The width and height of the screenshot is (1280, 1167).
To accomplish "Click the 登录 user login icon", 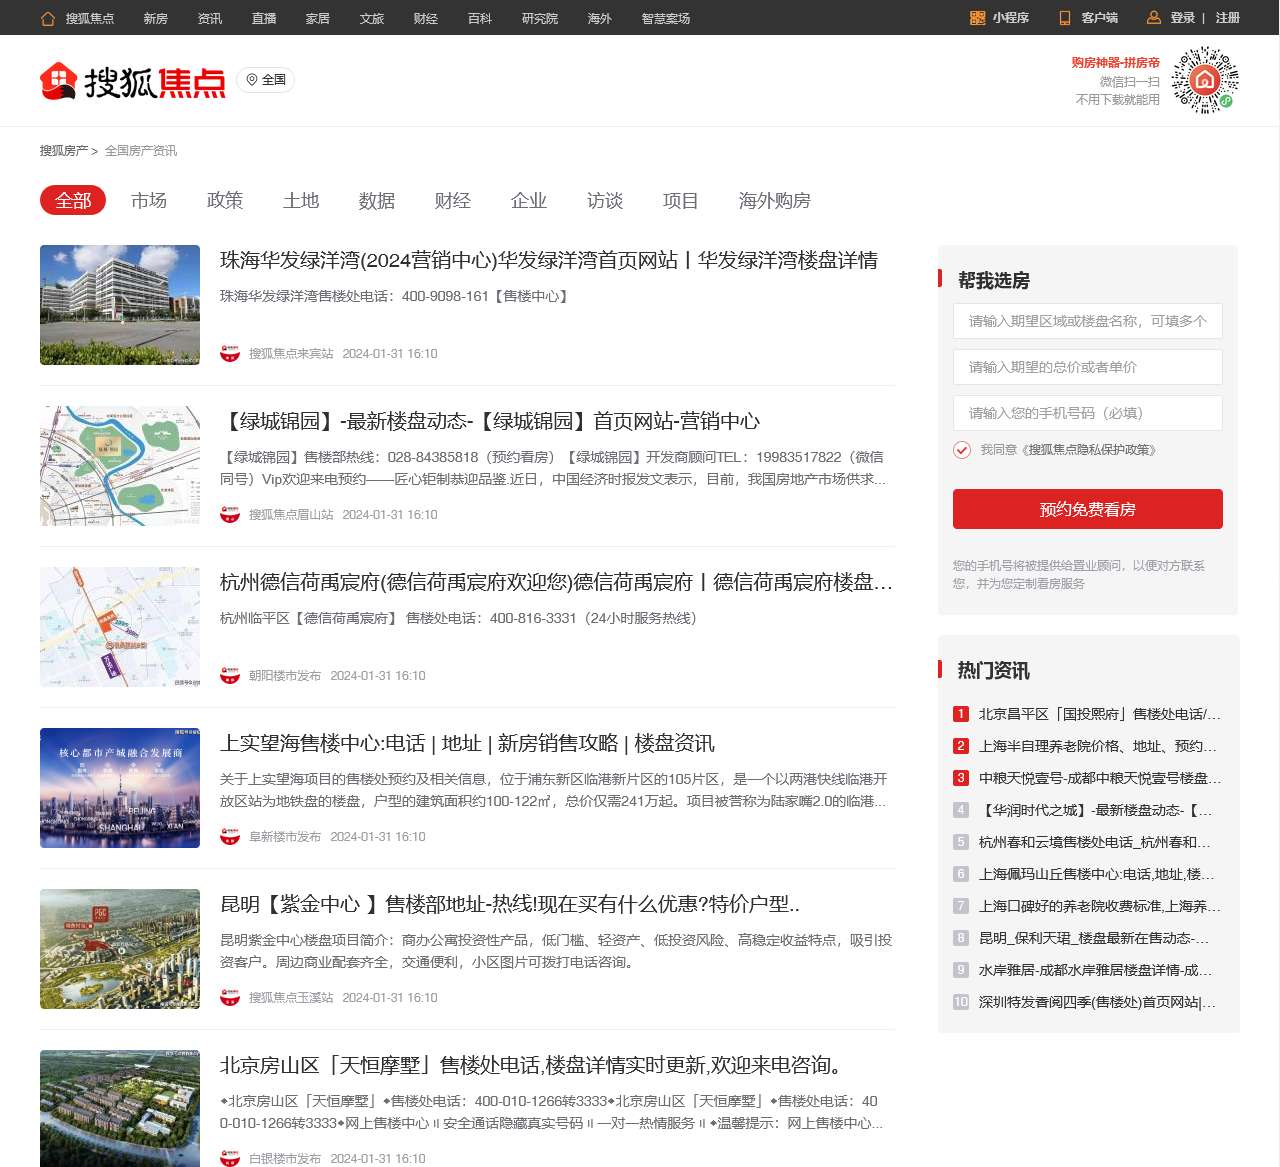I will [x=1153, y=18].
